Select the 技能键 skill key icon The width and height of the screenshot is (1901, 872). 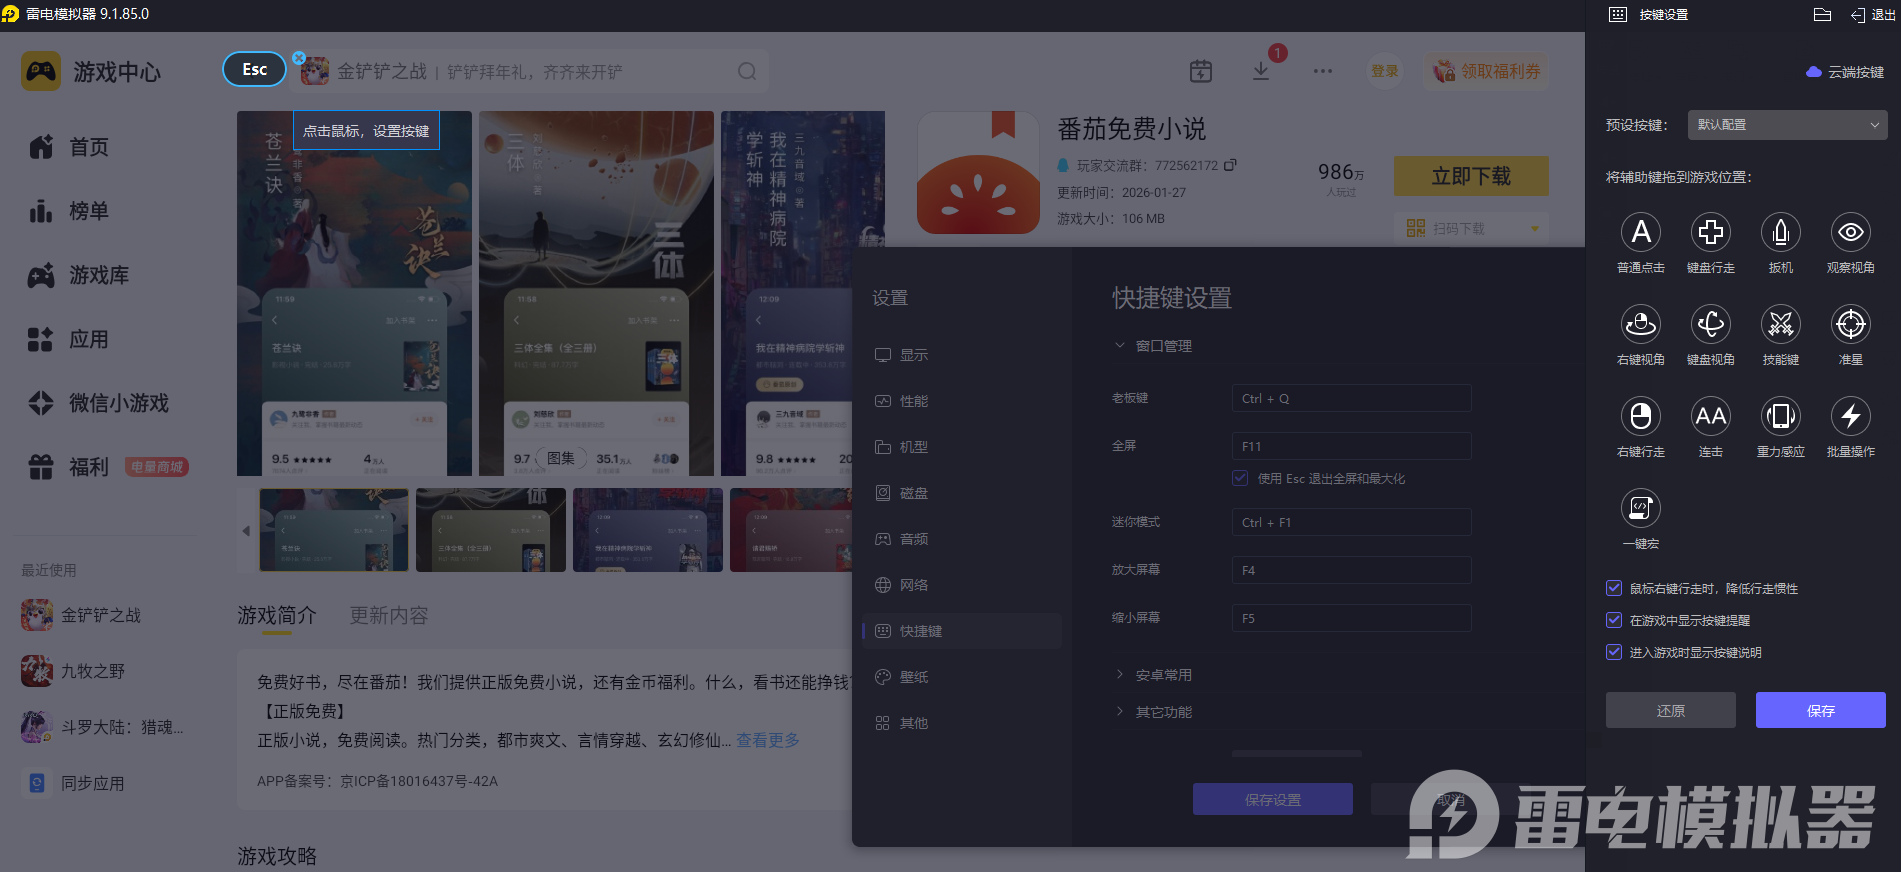point(1780,325)
